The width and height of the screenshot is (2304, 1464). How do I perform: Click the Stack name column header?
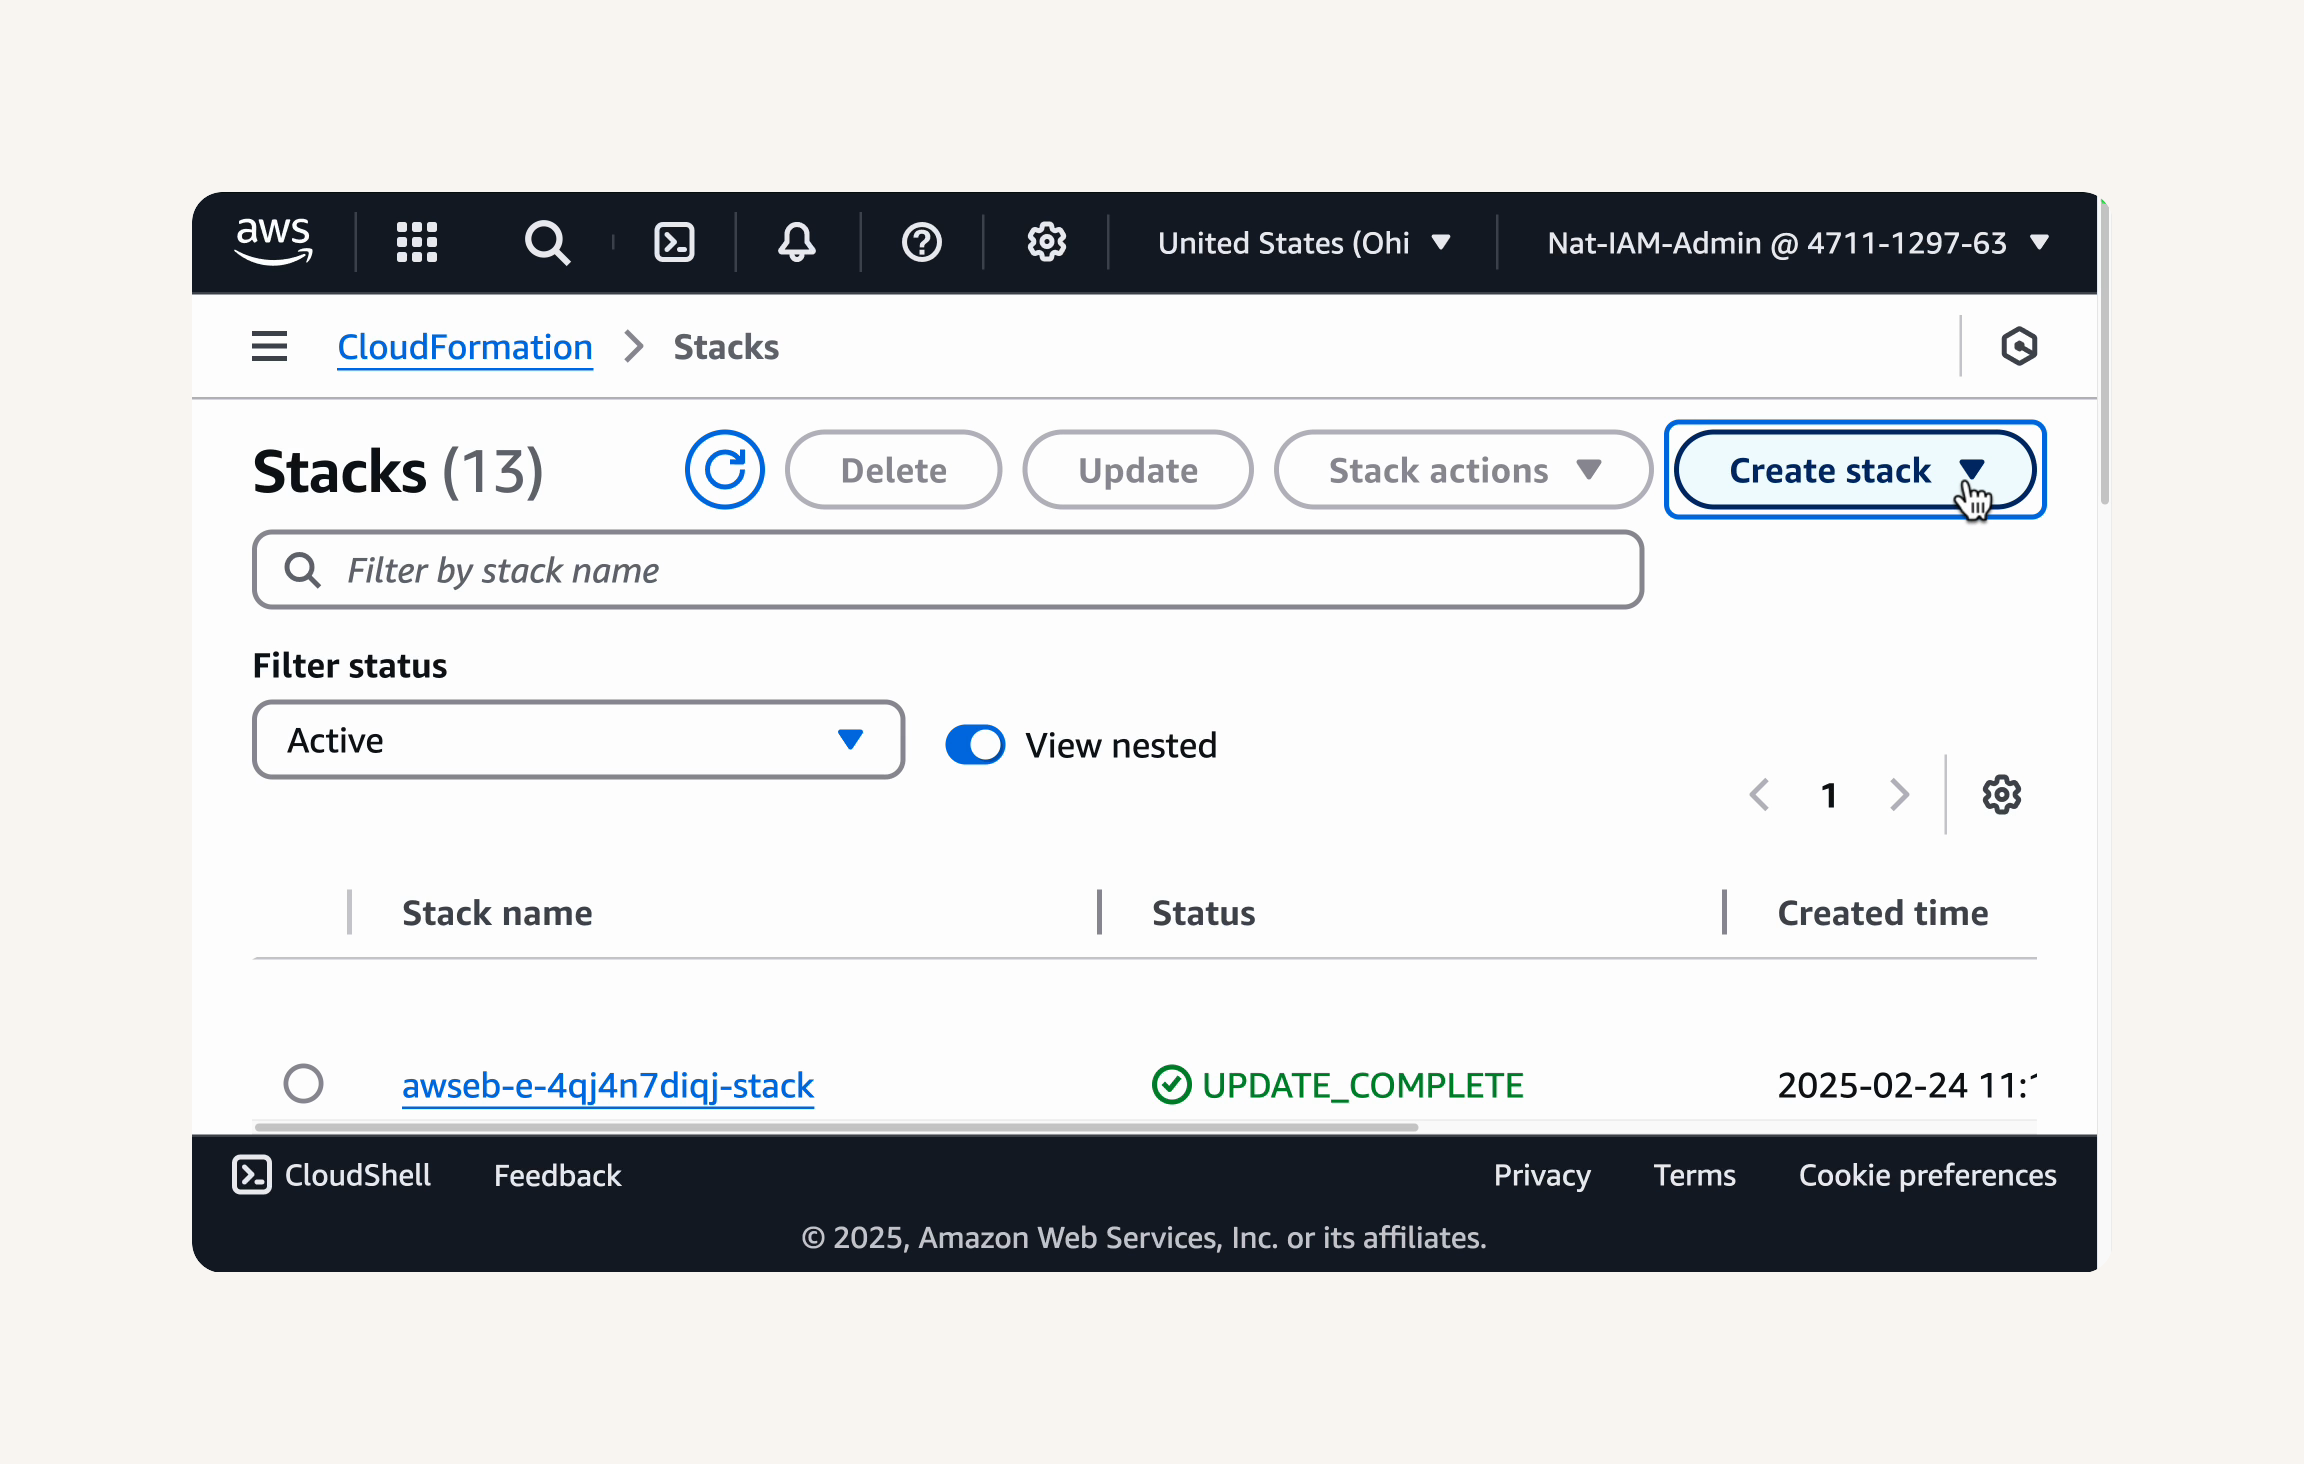(497, 913)
